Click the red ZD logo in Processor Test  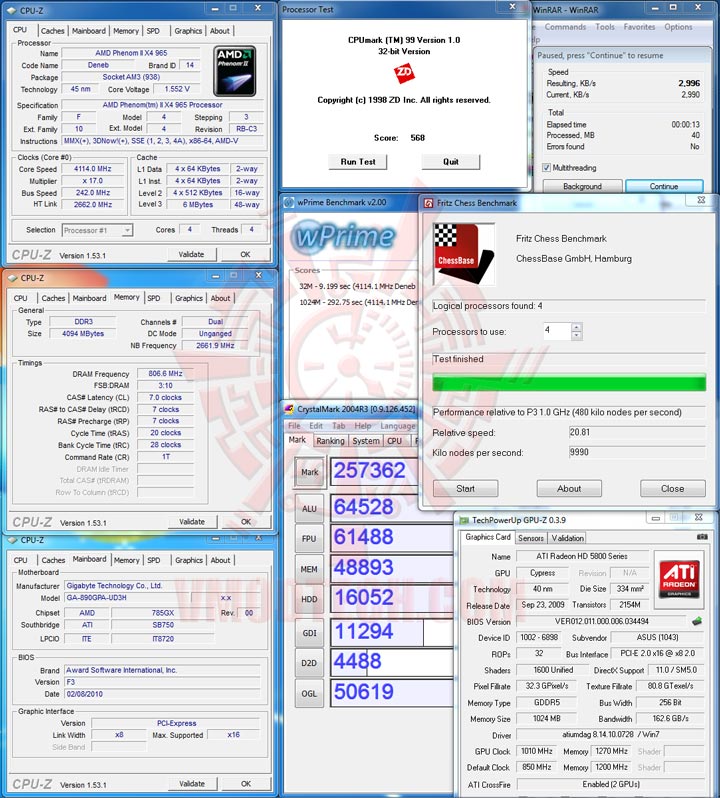pyautogui.click(x=404, y=73)
